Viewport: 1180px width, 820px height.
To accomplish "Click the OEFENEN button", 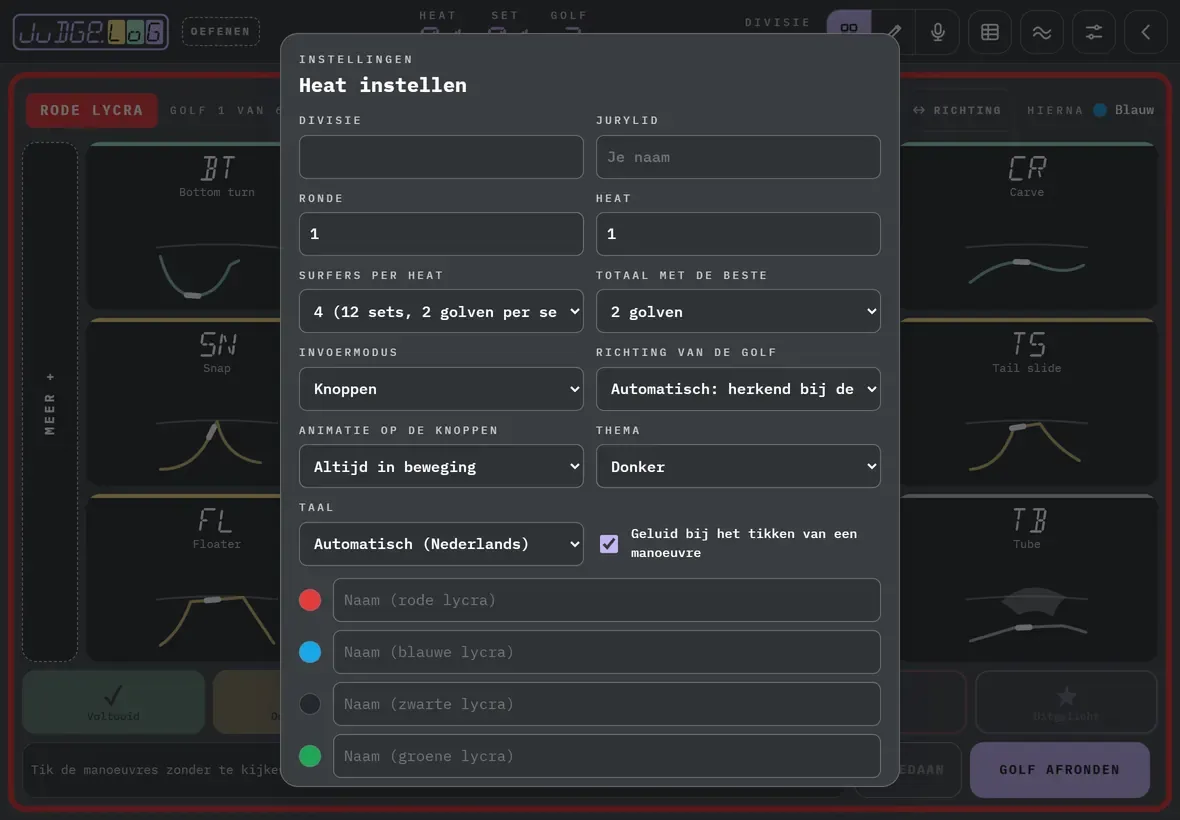I will click(x=220, y=32).
